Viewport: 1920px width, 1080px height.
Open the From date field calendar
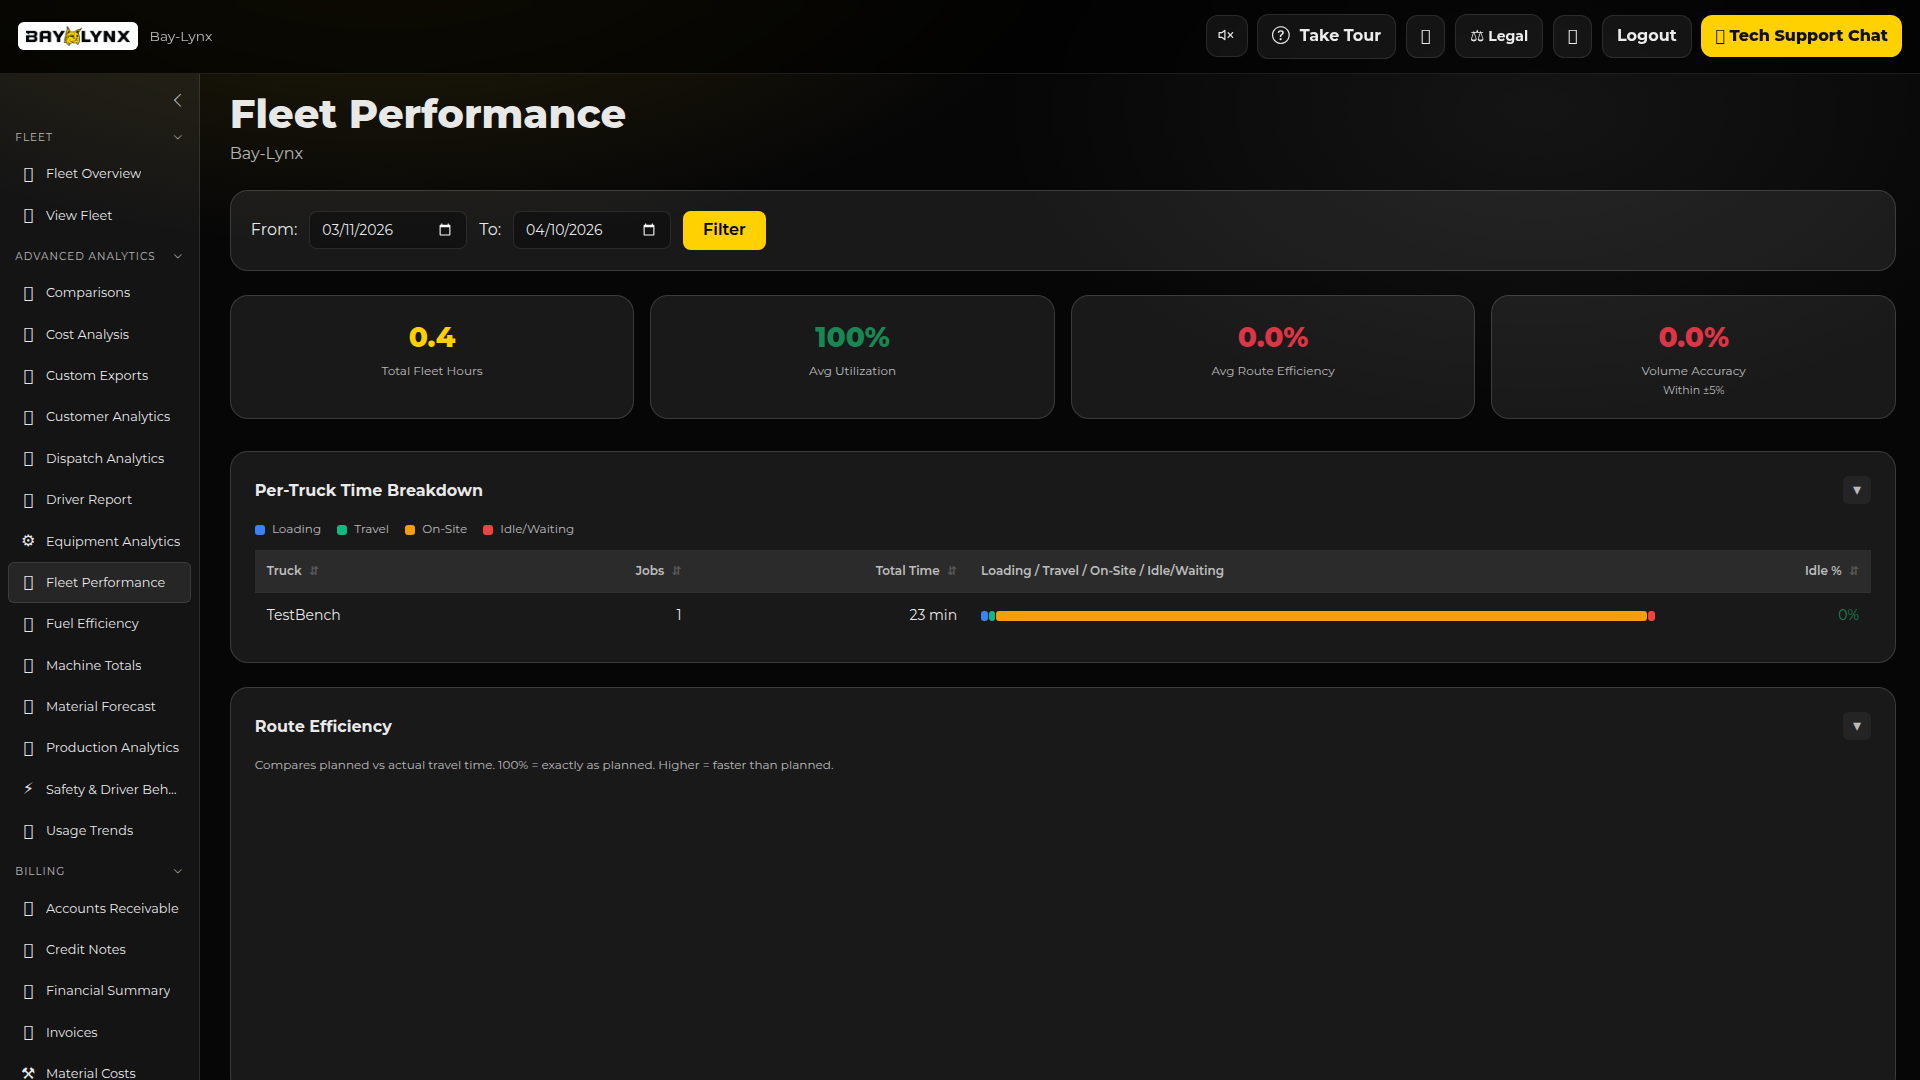click(443, 230)
